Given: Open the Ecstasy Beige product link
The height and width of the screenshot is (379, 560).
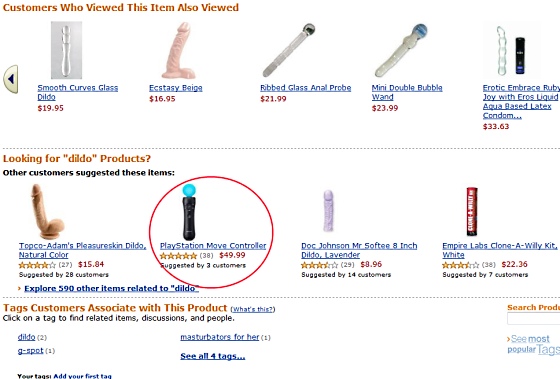Looking at the screenshot, I should tap(176, 88).
